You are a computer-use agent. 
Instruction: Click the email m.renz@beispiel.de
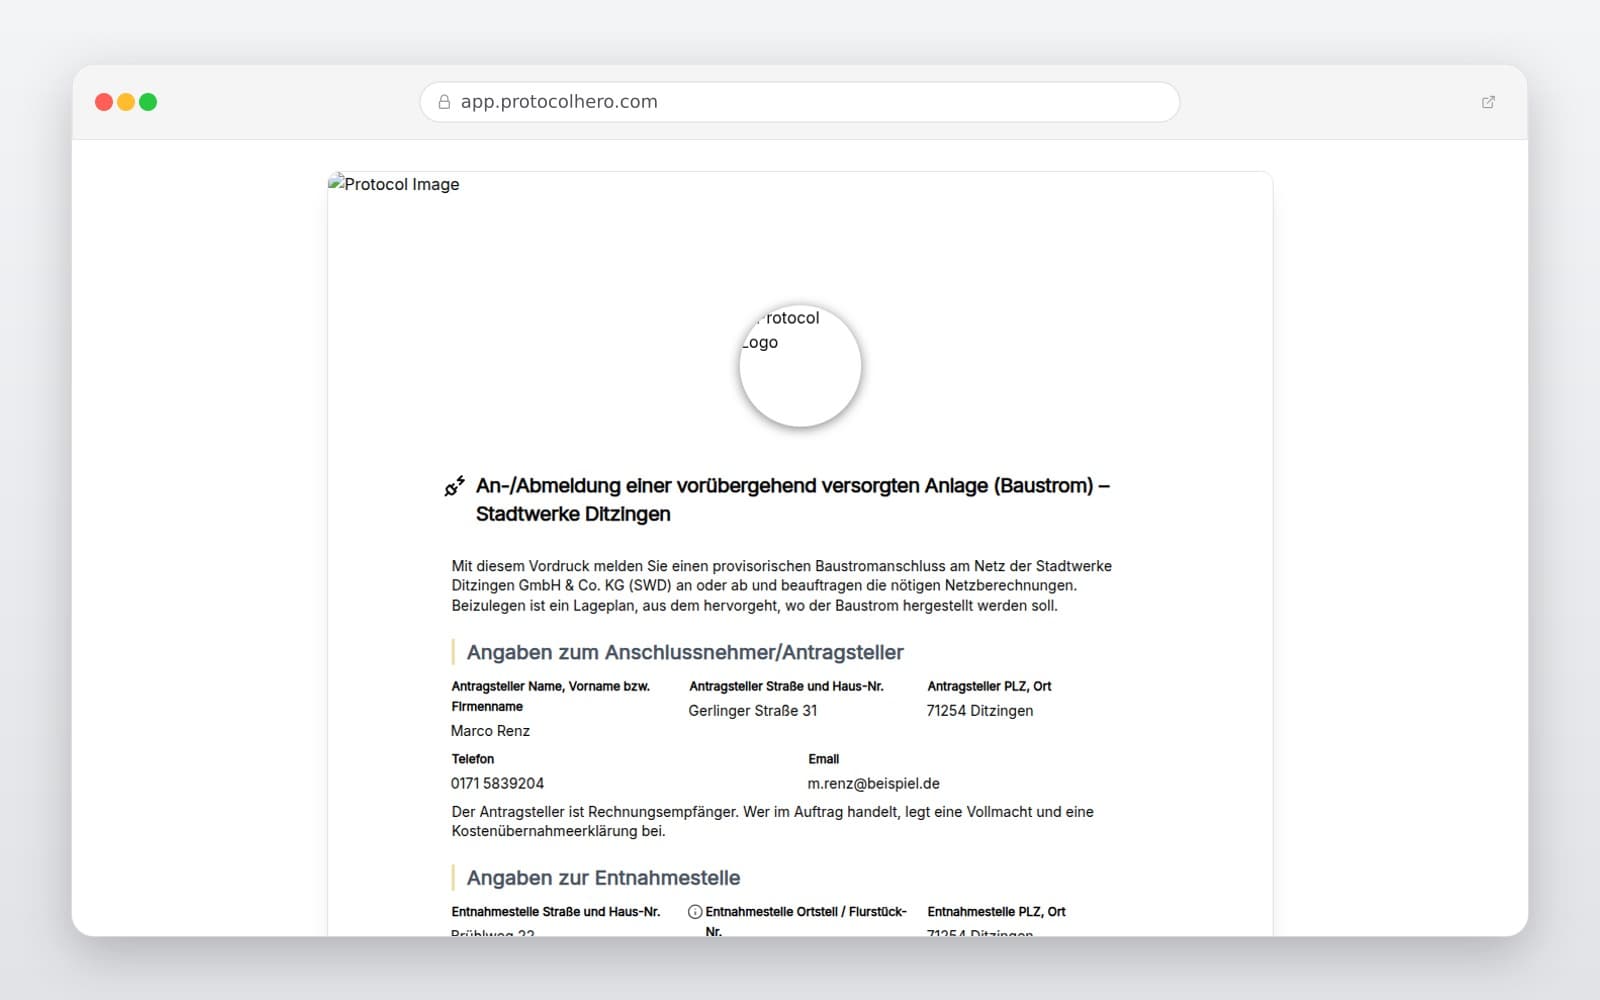click(x=874, y=784)
